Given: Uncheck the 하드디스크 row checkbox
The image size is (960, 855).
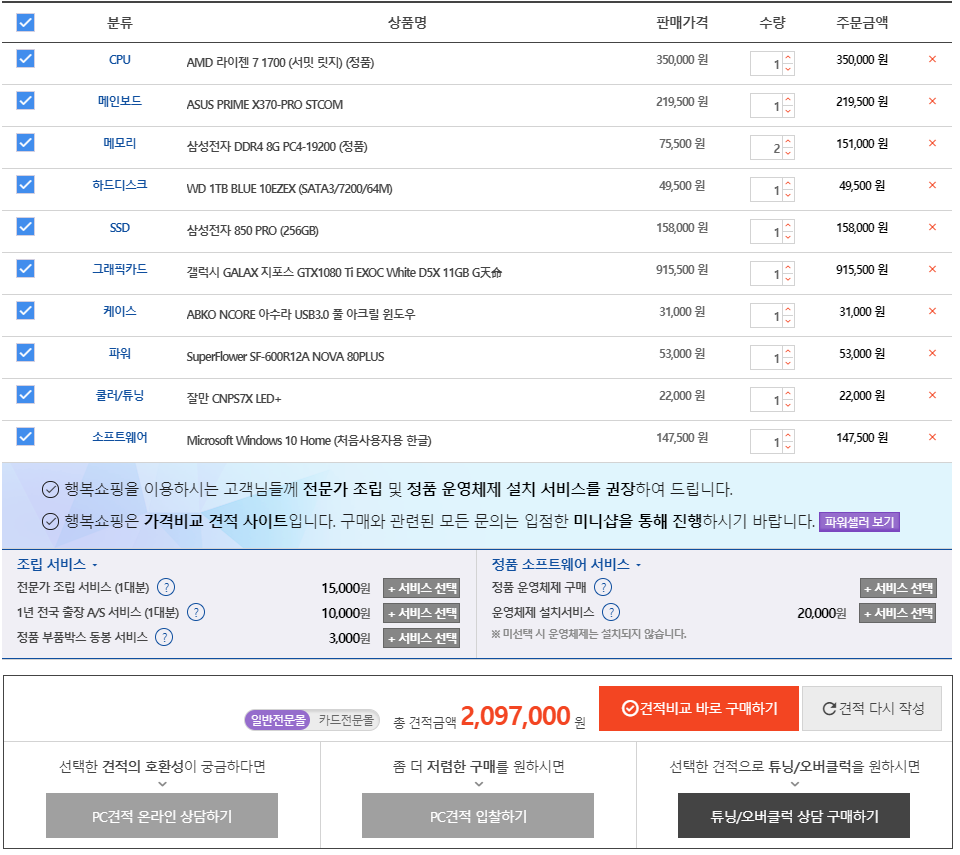Looking at the screenshot, I should [x=25, y=186].
